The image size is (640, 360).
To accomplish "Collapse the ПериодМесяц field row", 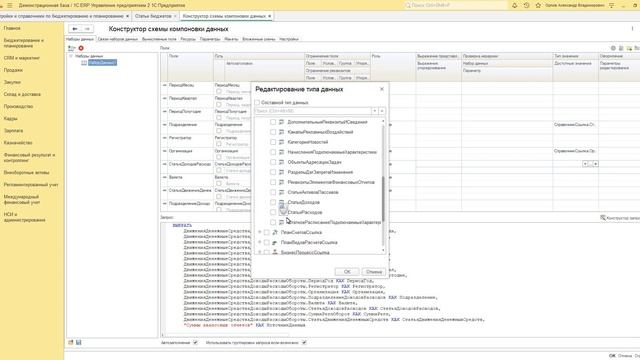I will (x=164, y=85).
